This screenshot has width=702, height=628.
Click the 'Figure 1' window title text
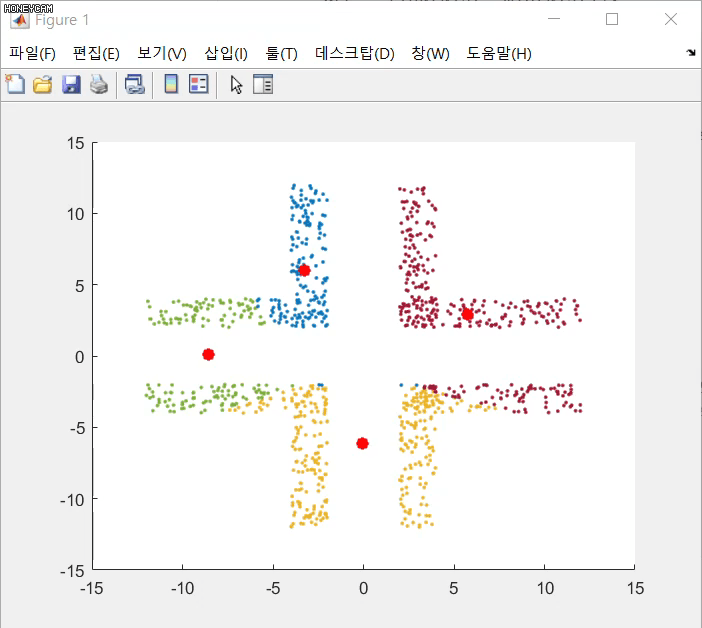coord(62,20)
